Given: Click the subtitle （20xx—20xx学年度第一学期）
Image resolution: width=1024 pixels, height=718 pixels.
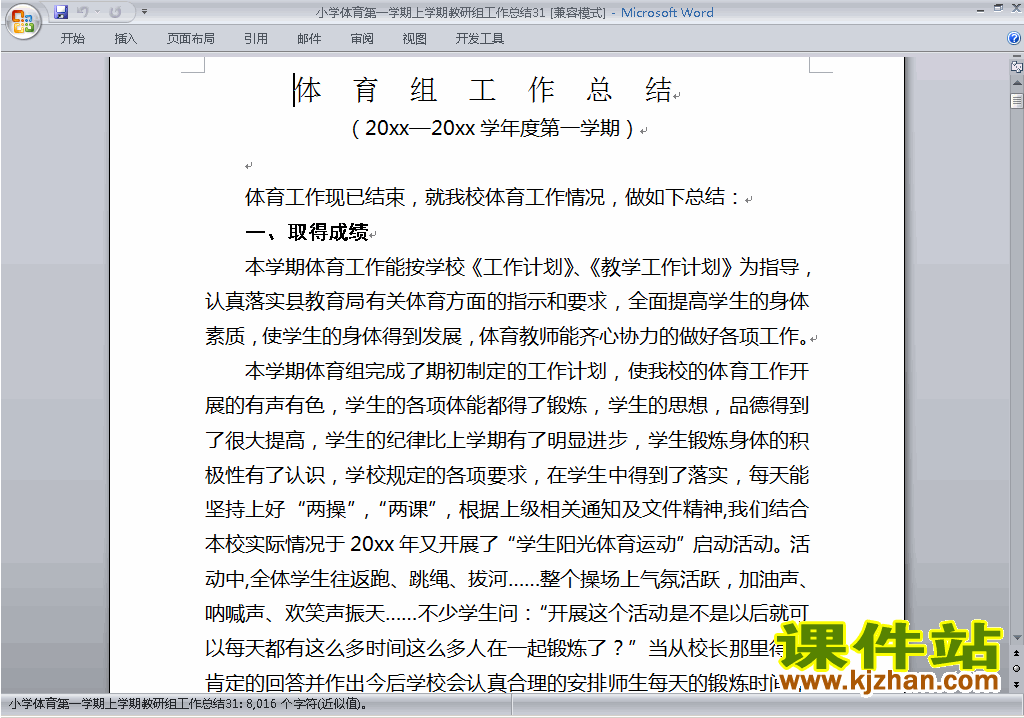Looking at the screenshot, I should pyautogui.click(x=493, y=128).
